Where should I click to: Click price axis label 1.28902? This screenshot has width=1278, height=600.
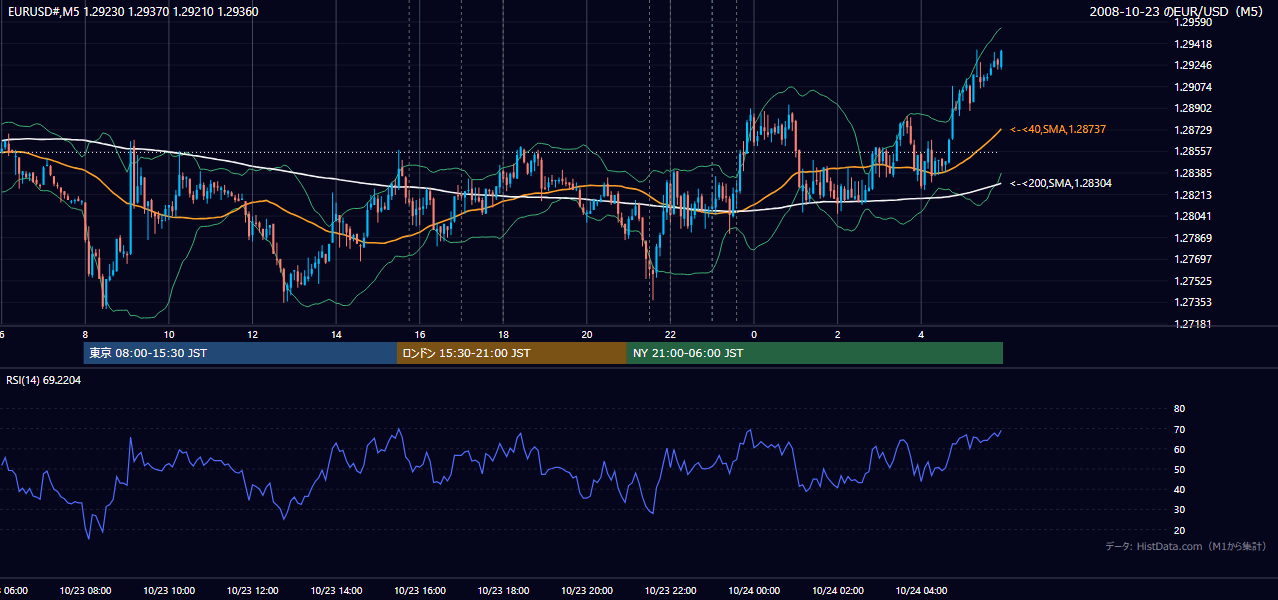1193,109
